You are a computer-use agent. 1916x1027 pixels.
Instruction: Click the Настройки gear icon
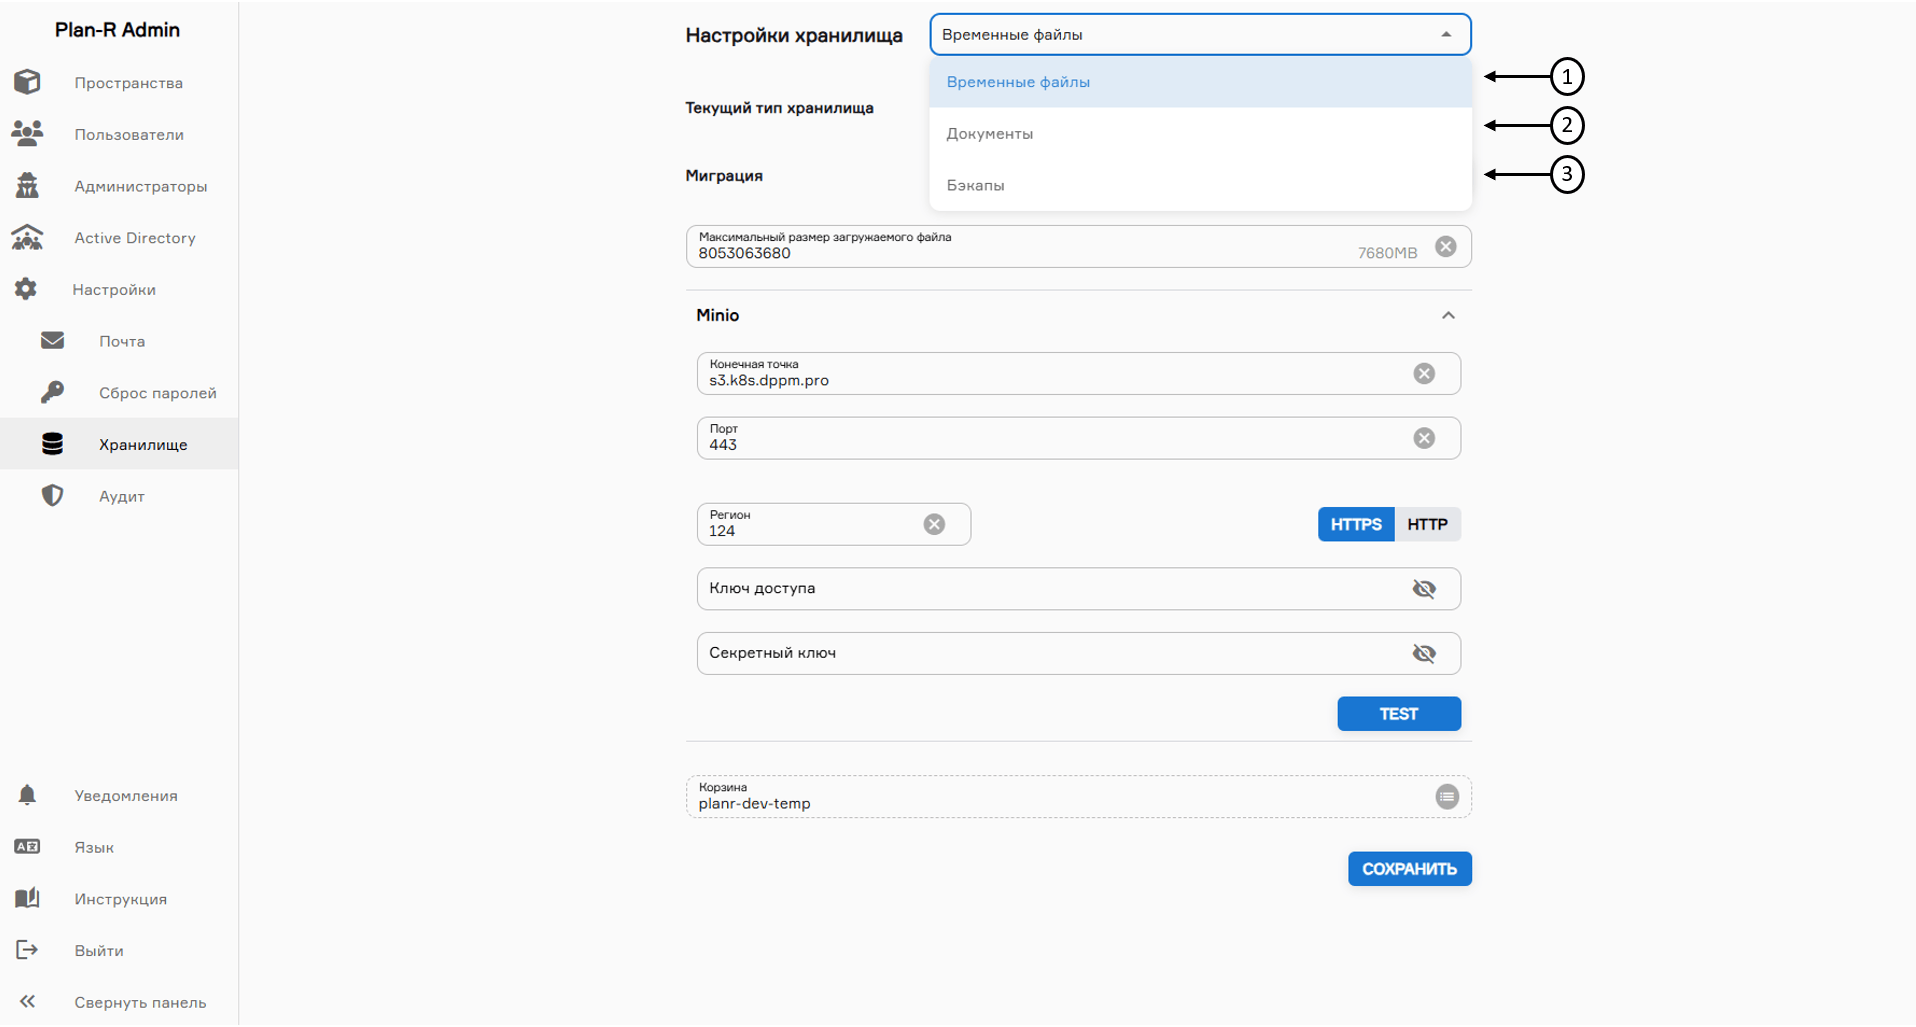click(26, 289)
